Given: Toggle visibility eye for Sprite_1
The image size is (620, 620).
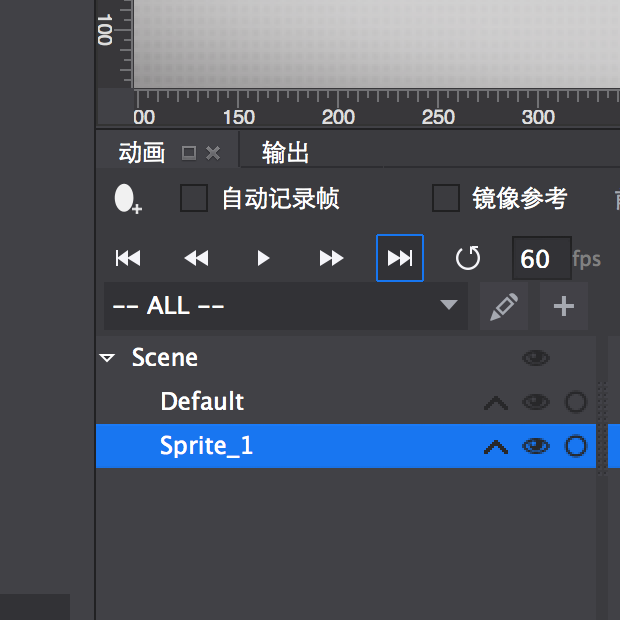Looking at the screenshot, I should pos(536,446).
